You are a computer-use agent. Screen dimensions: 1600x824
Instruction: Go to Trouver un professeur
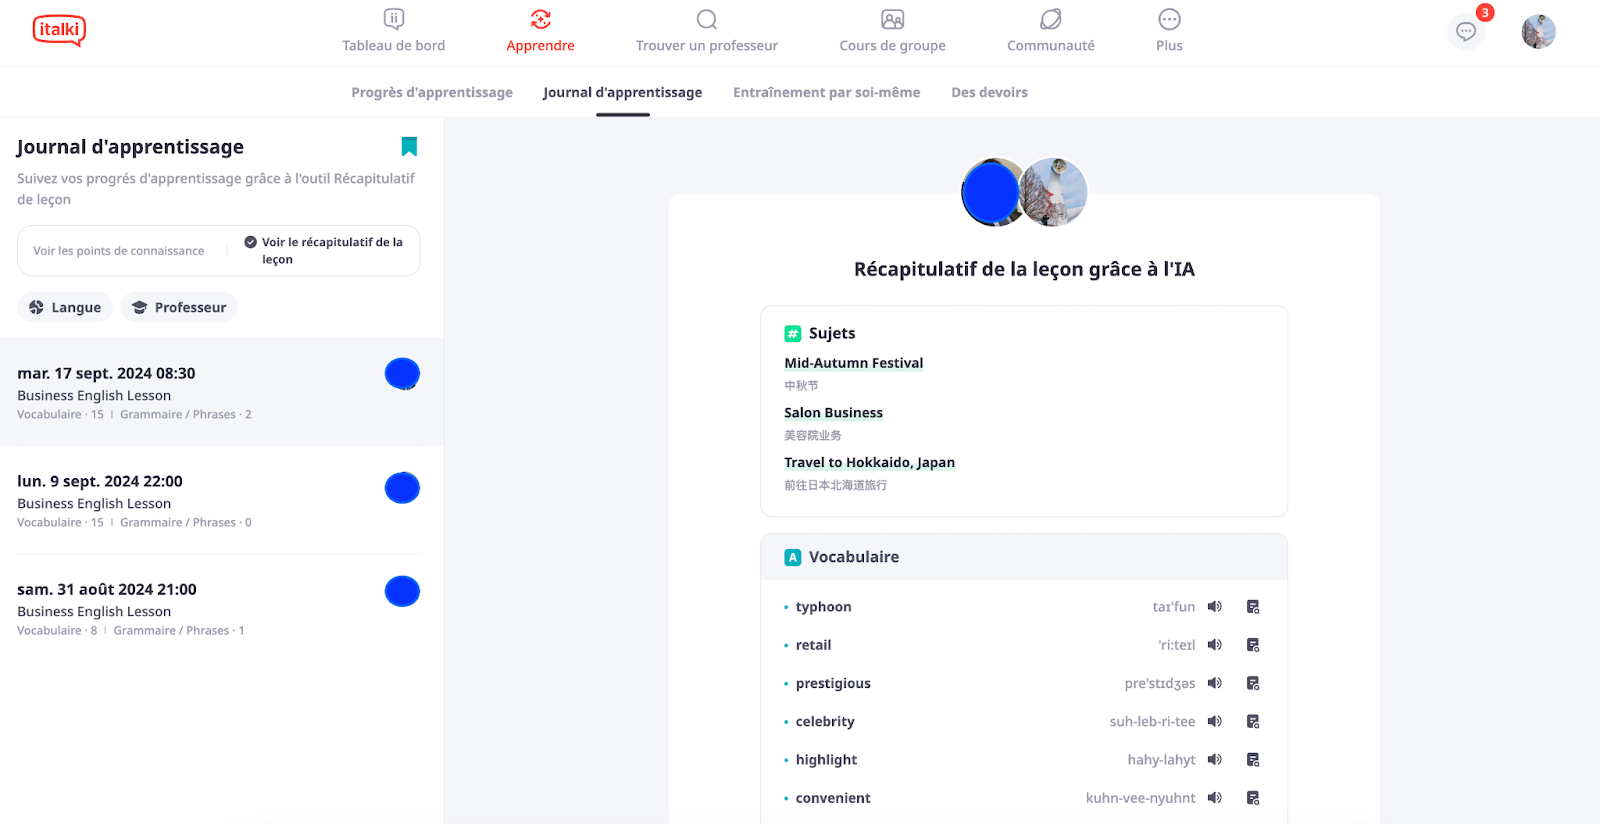point(706,30)
